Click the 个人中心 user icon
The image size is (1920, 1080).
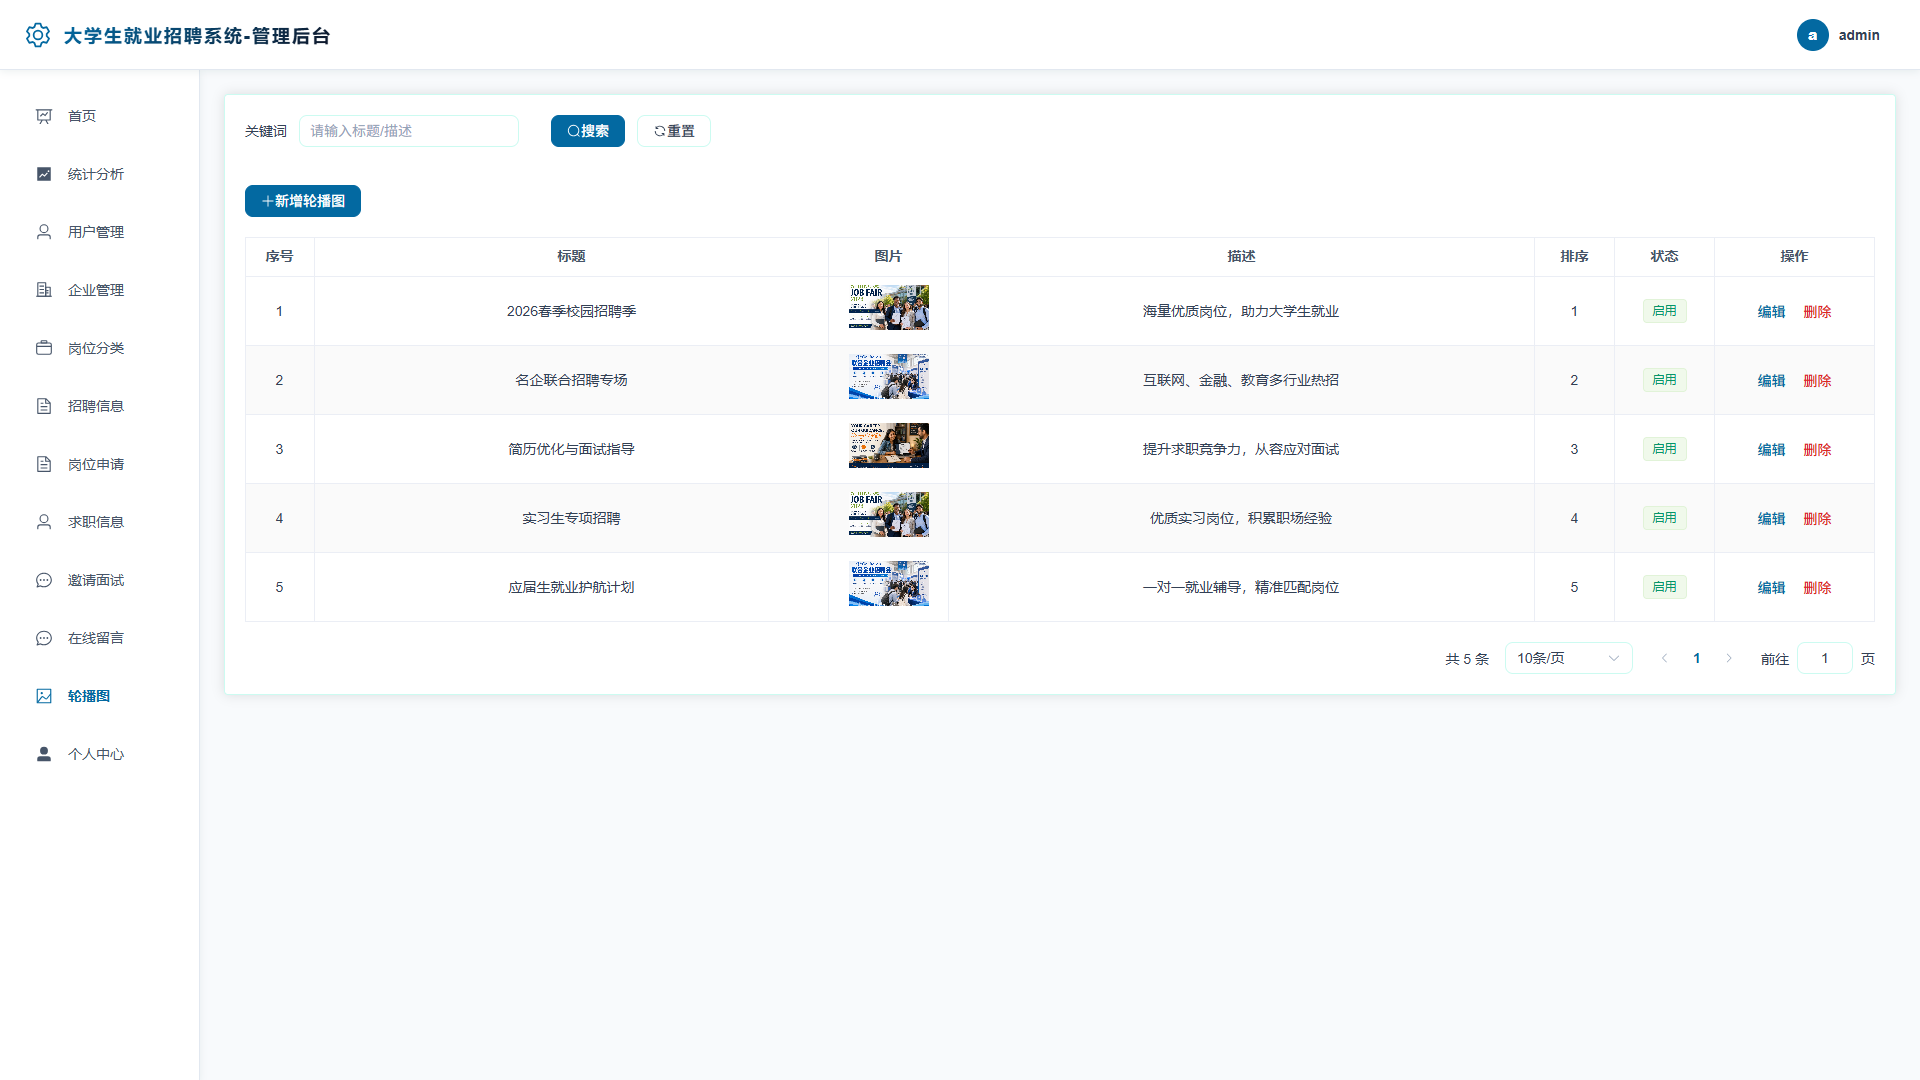pos(44,754)
